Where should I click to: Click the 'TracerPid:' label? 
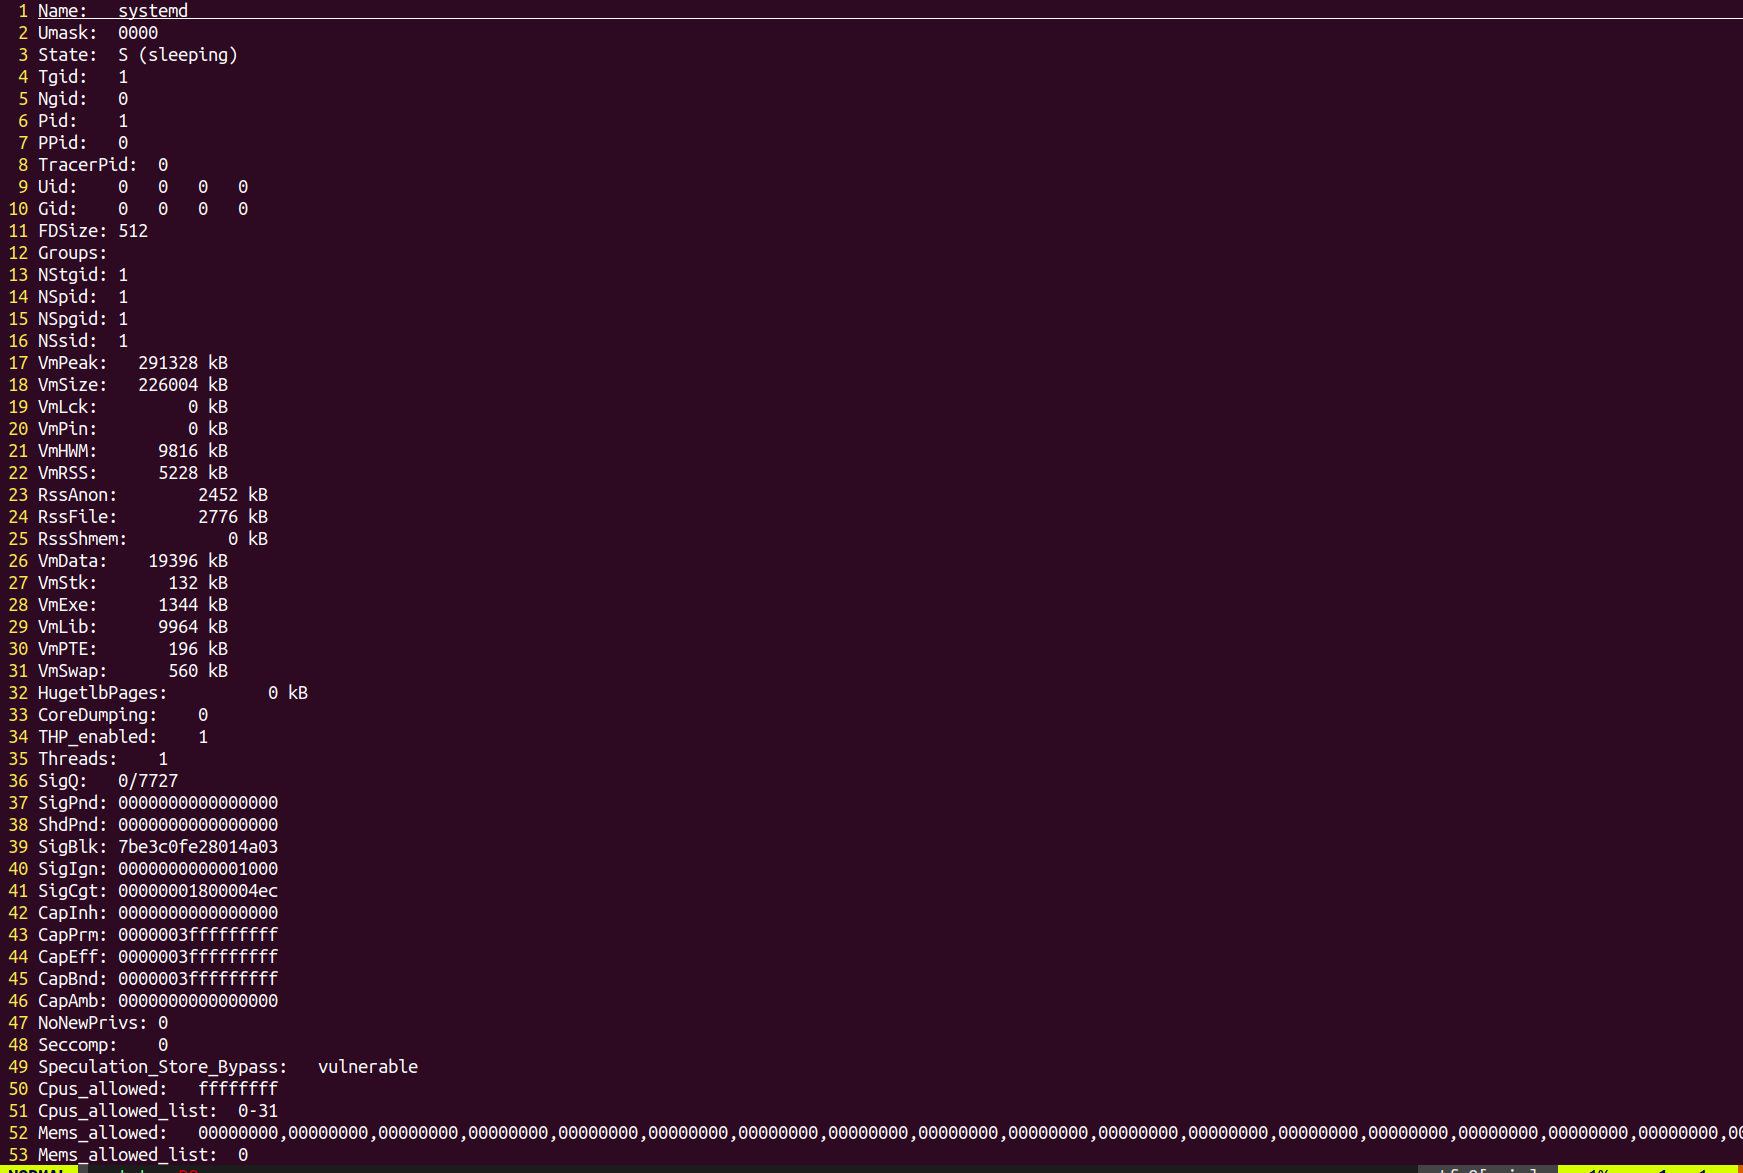88,165
